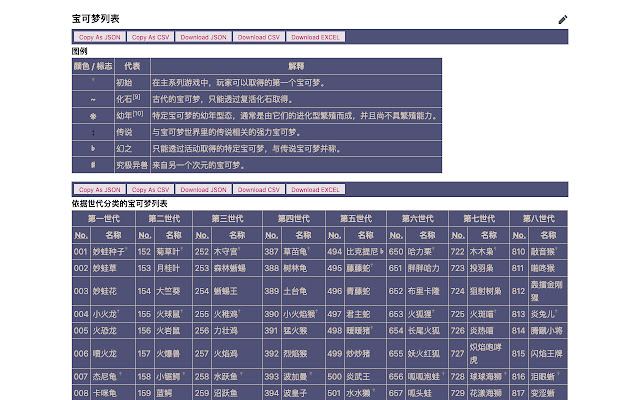Select the 喷火龙 cell
The image size is (640, 400).
(113, 353)
